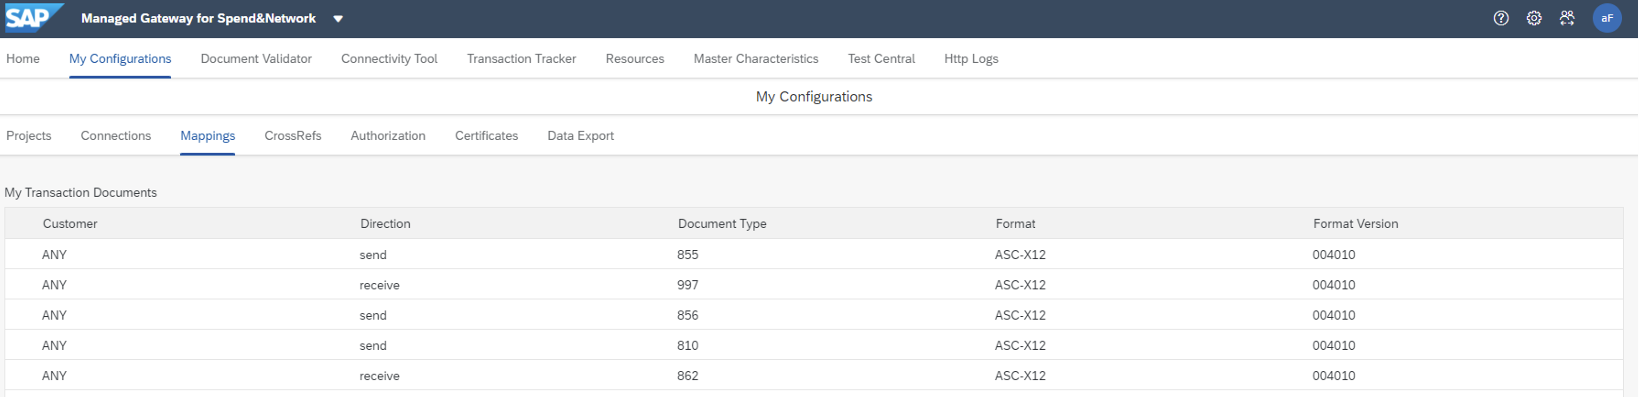Expand Managed Gateway for Spend&Network dropdown arrow
The image size is (1639, 397).
[x=338, y=19]
